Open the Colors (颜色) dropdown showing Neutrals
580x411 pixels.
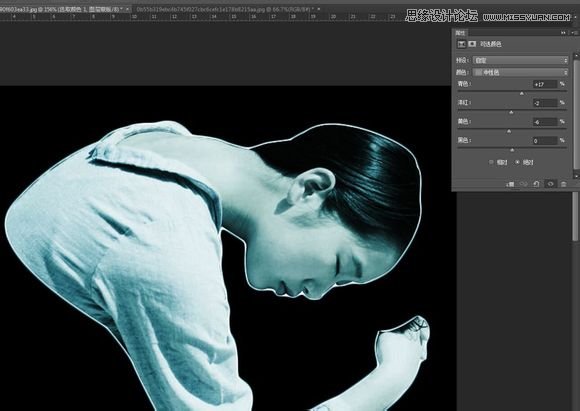pos(520,72)
